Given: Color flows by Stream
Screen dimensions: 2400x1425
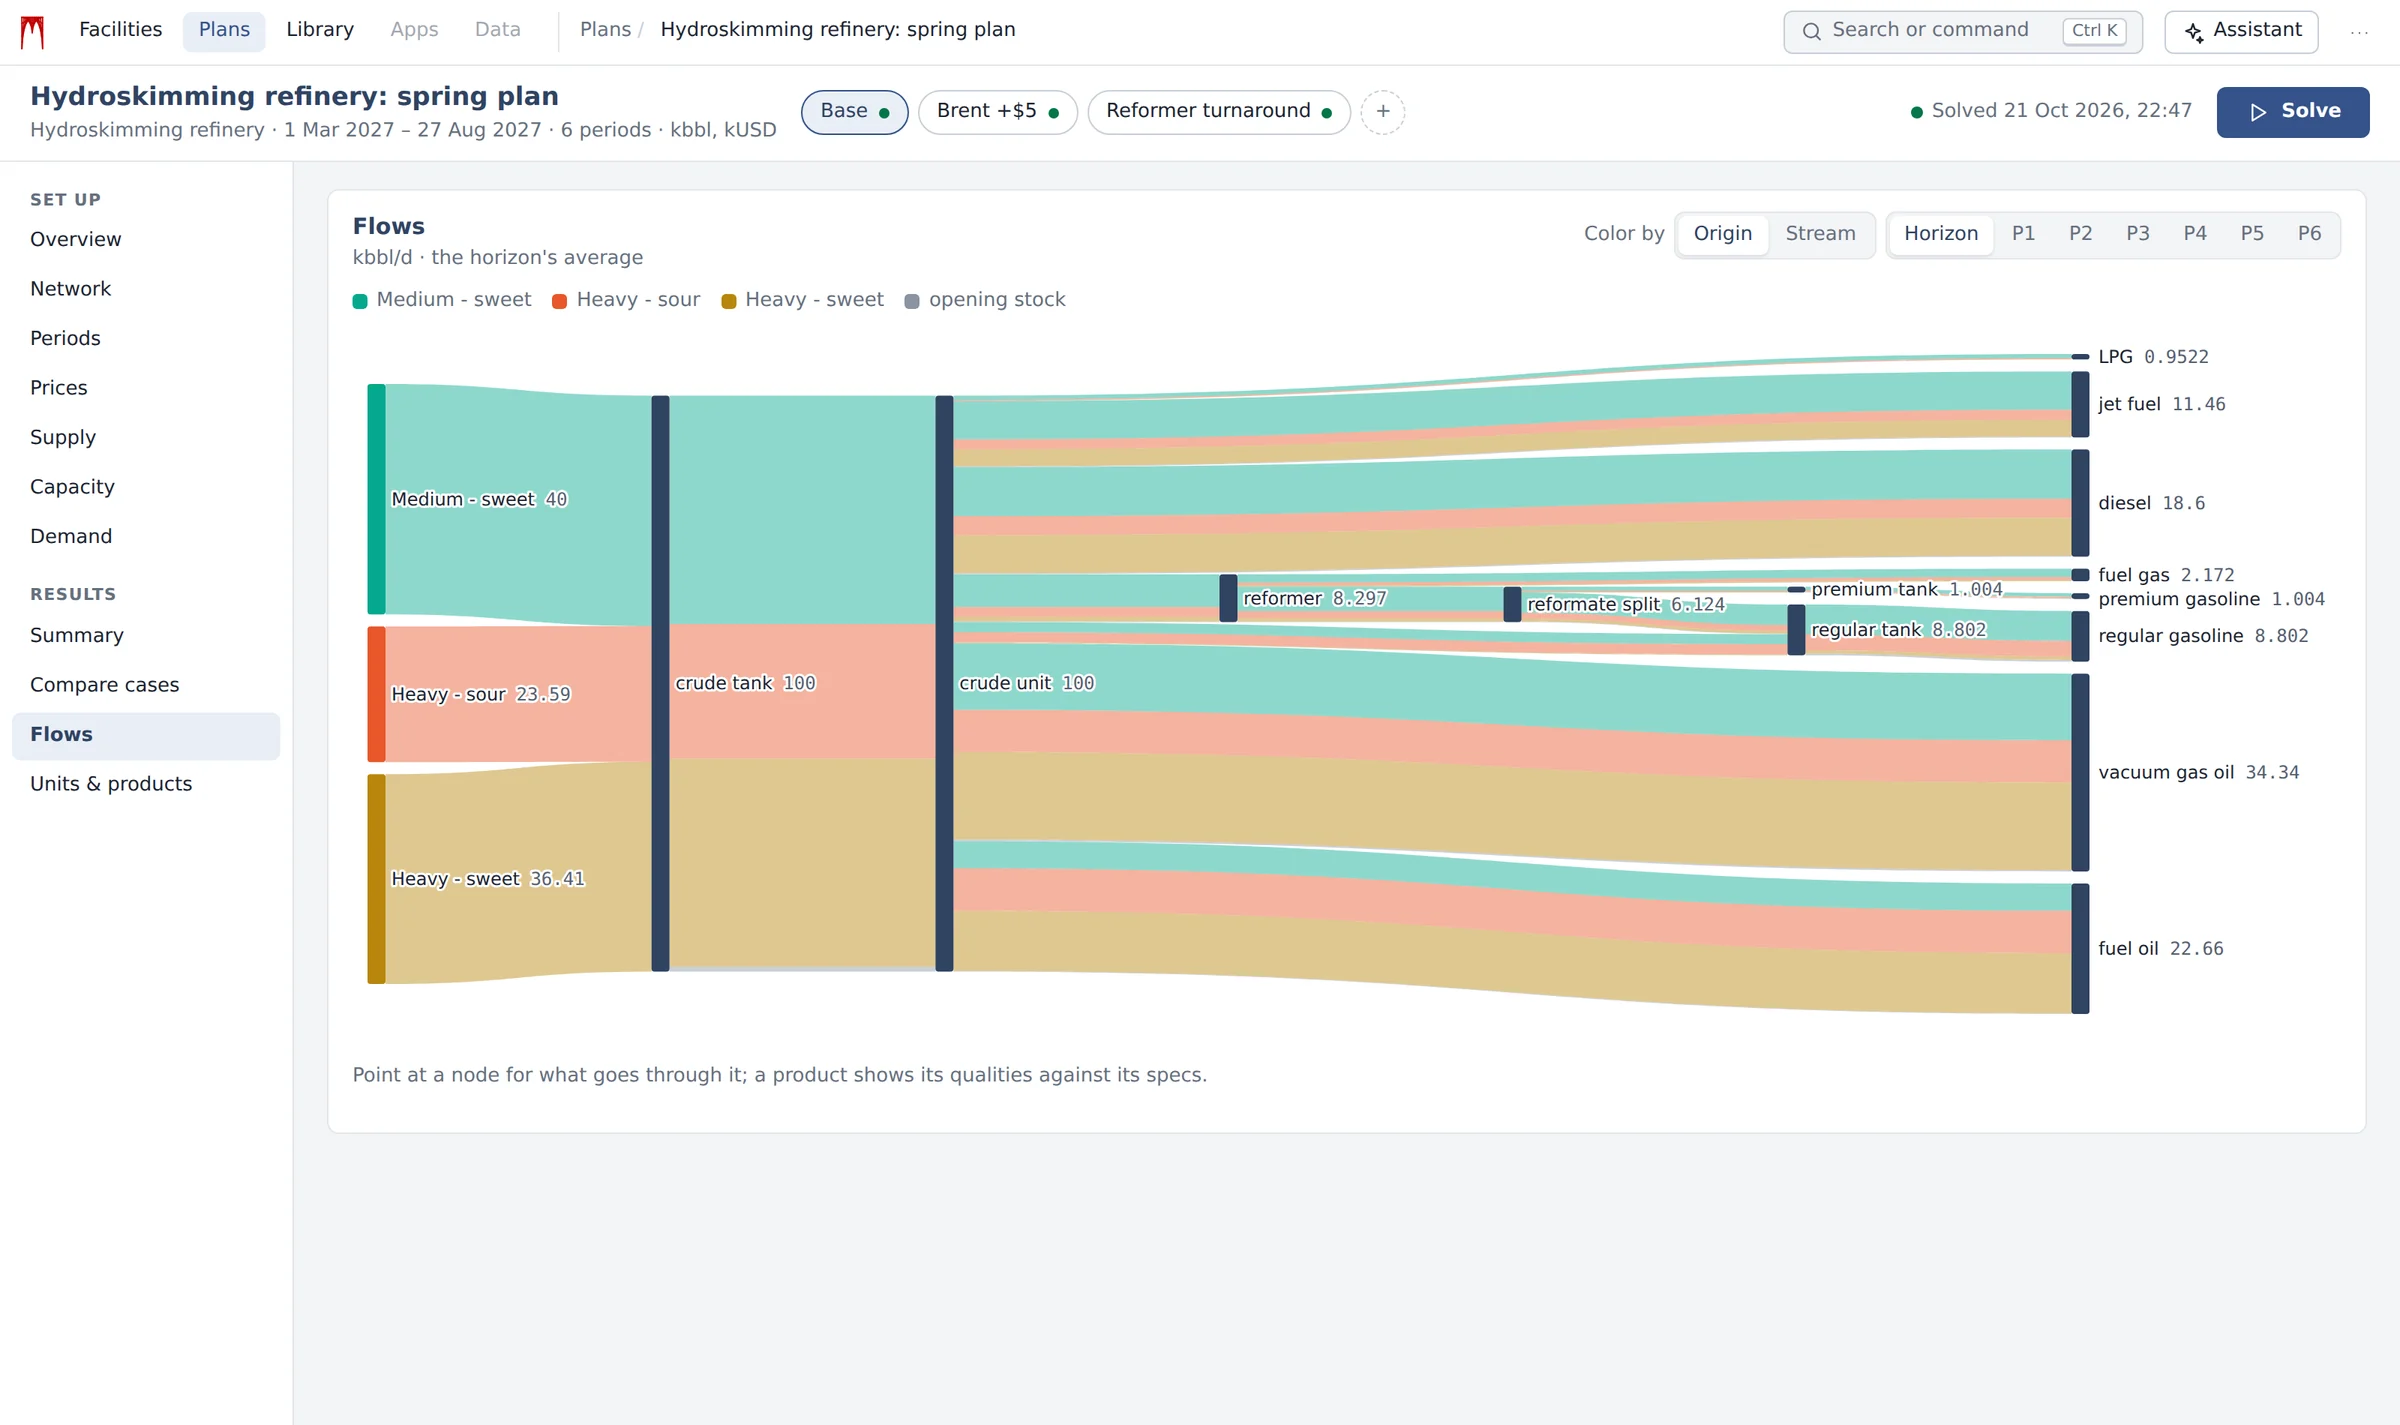Looking at the screenshot, I should [1820, 234].
